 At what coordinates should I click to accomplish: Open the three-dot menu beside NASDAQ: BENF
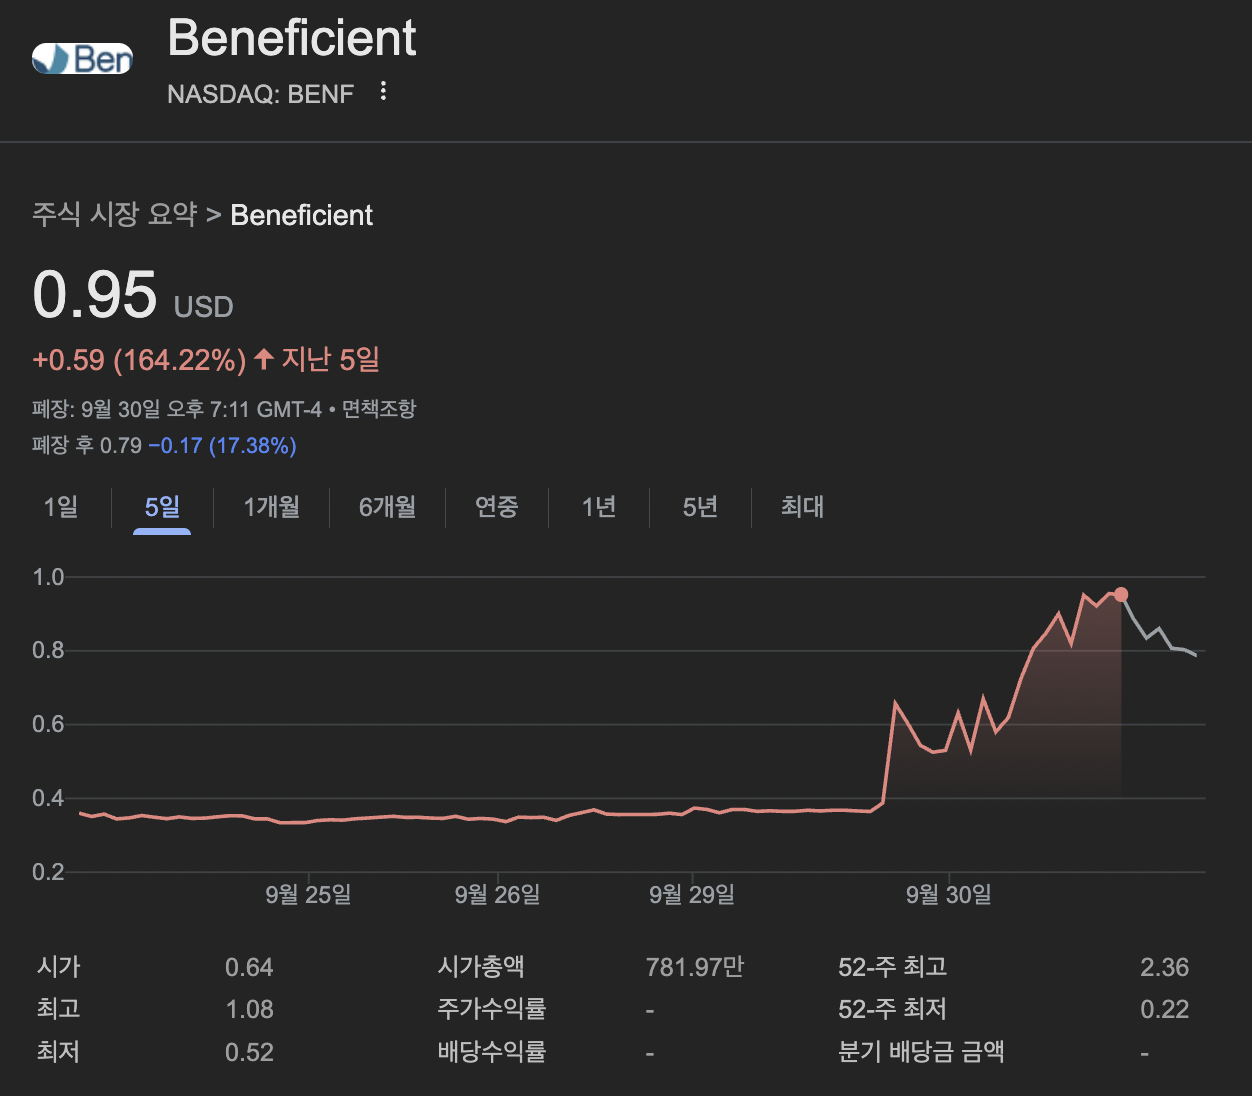(x=383, y=92)
